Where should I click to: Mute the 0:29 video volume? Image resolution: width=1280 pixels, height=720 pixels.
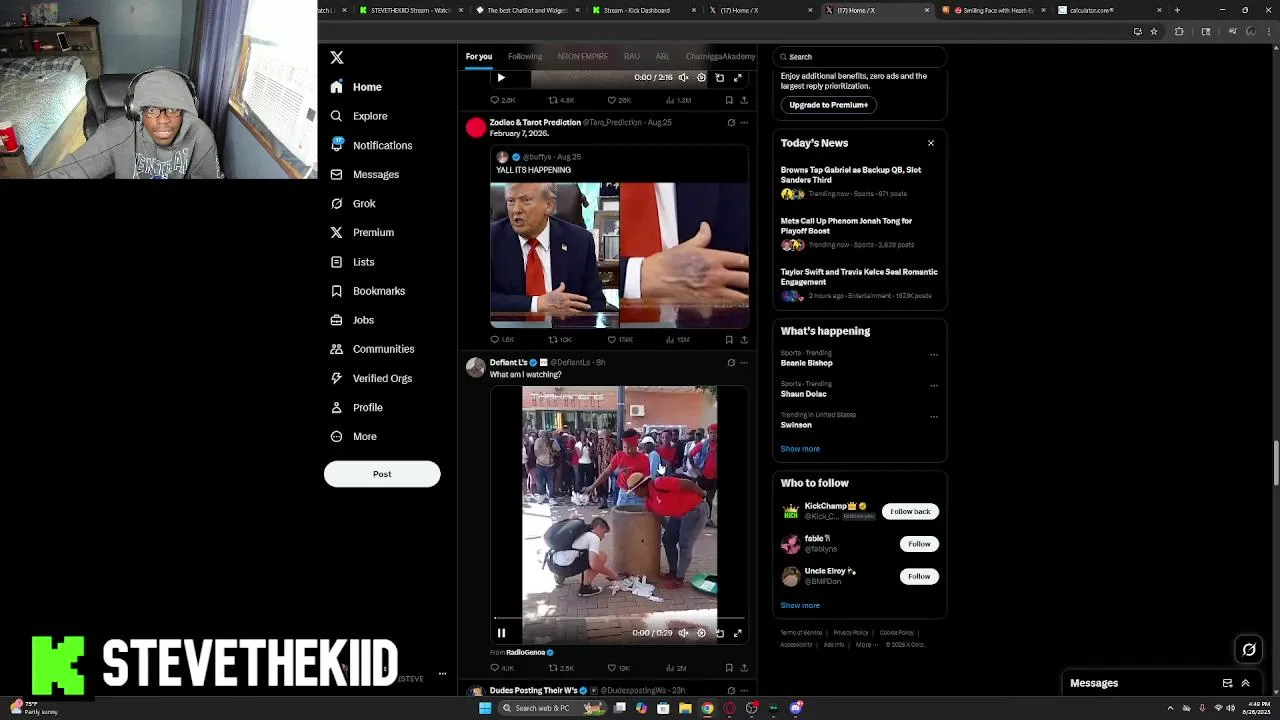tap(683, 633)
